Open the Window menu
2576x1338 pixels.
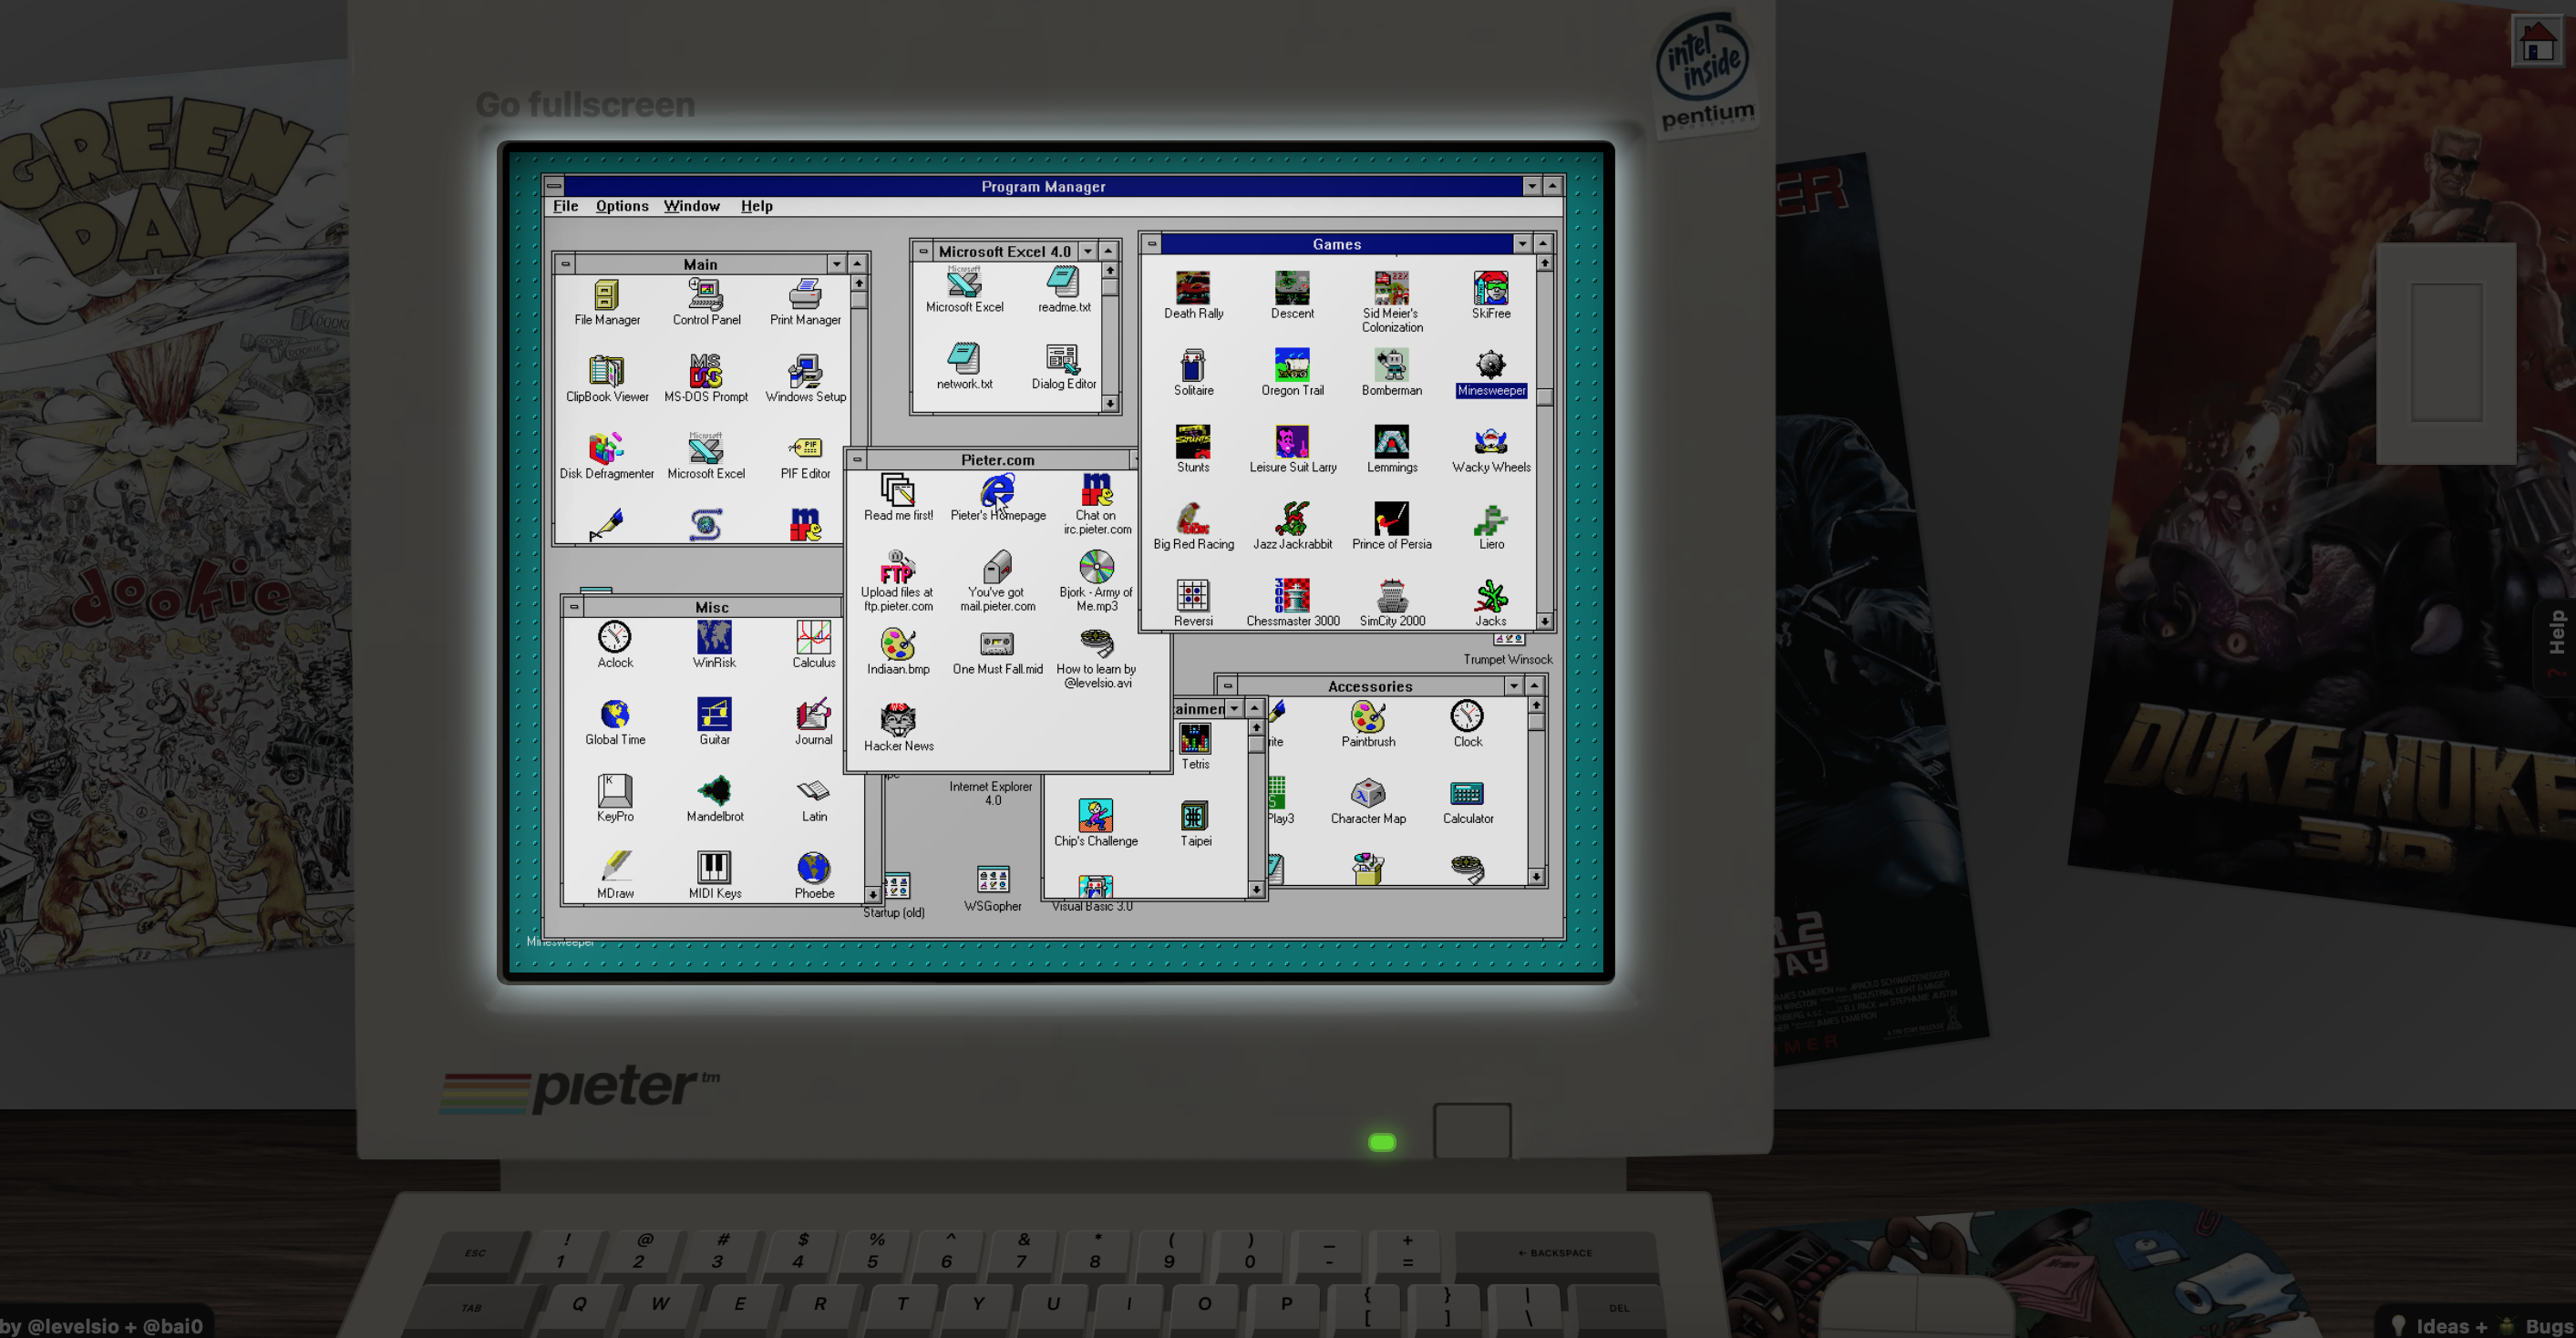click(x=691, y=206)
